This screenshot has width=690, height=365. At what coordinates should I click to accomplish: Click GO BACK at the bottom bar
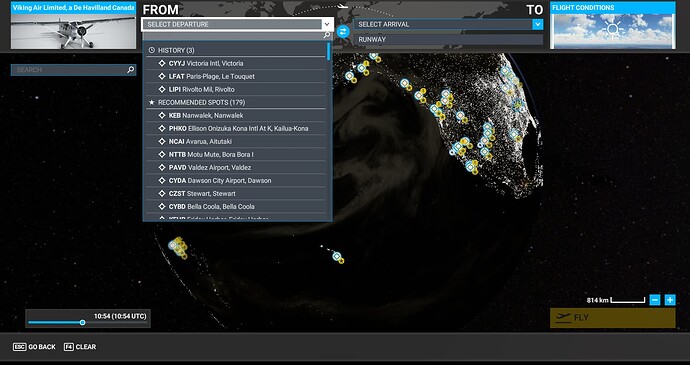click(x=34, y=347)
